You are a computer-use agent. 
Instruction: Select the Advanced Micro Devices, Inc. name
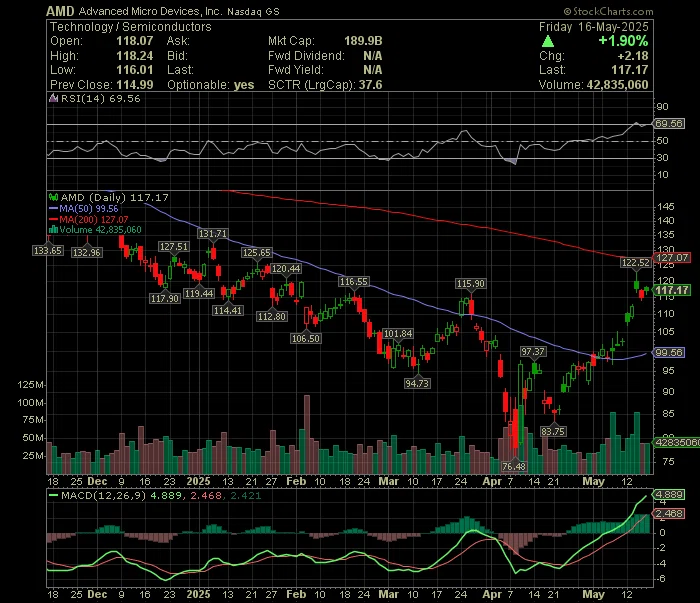(150, 11)
